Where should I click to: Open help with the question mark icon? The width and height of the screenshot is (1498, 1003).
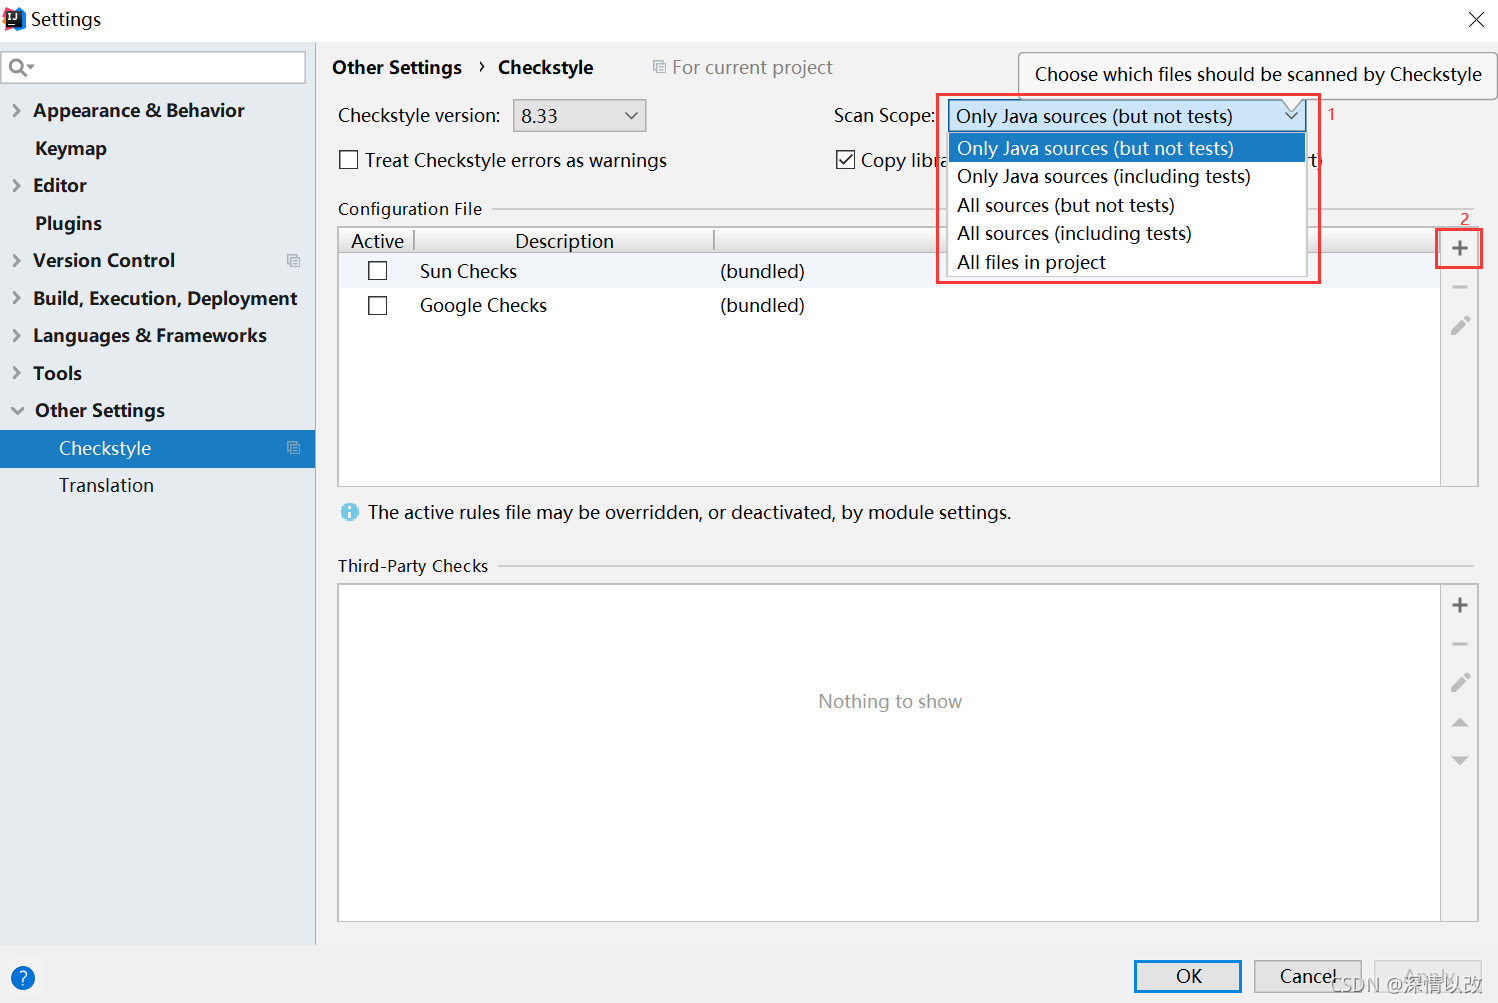click(22, 978)
